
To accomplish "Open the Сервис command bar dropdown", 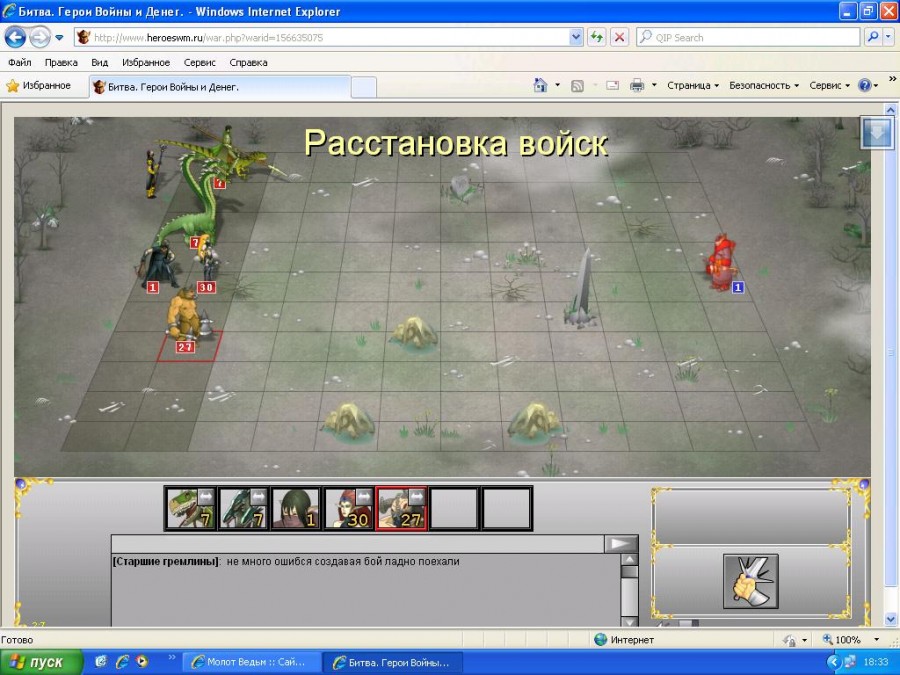I will 829,86.
